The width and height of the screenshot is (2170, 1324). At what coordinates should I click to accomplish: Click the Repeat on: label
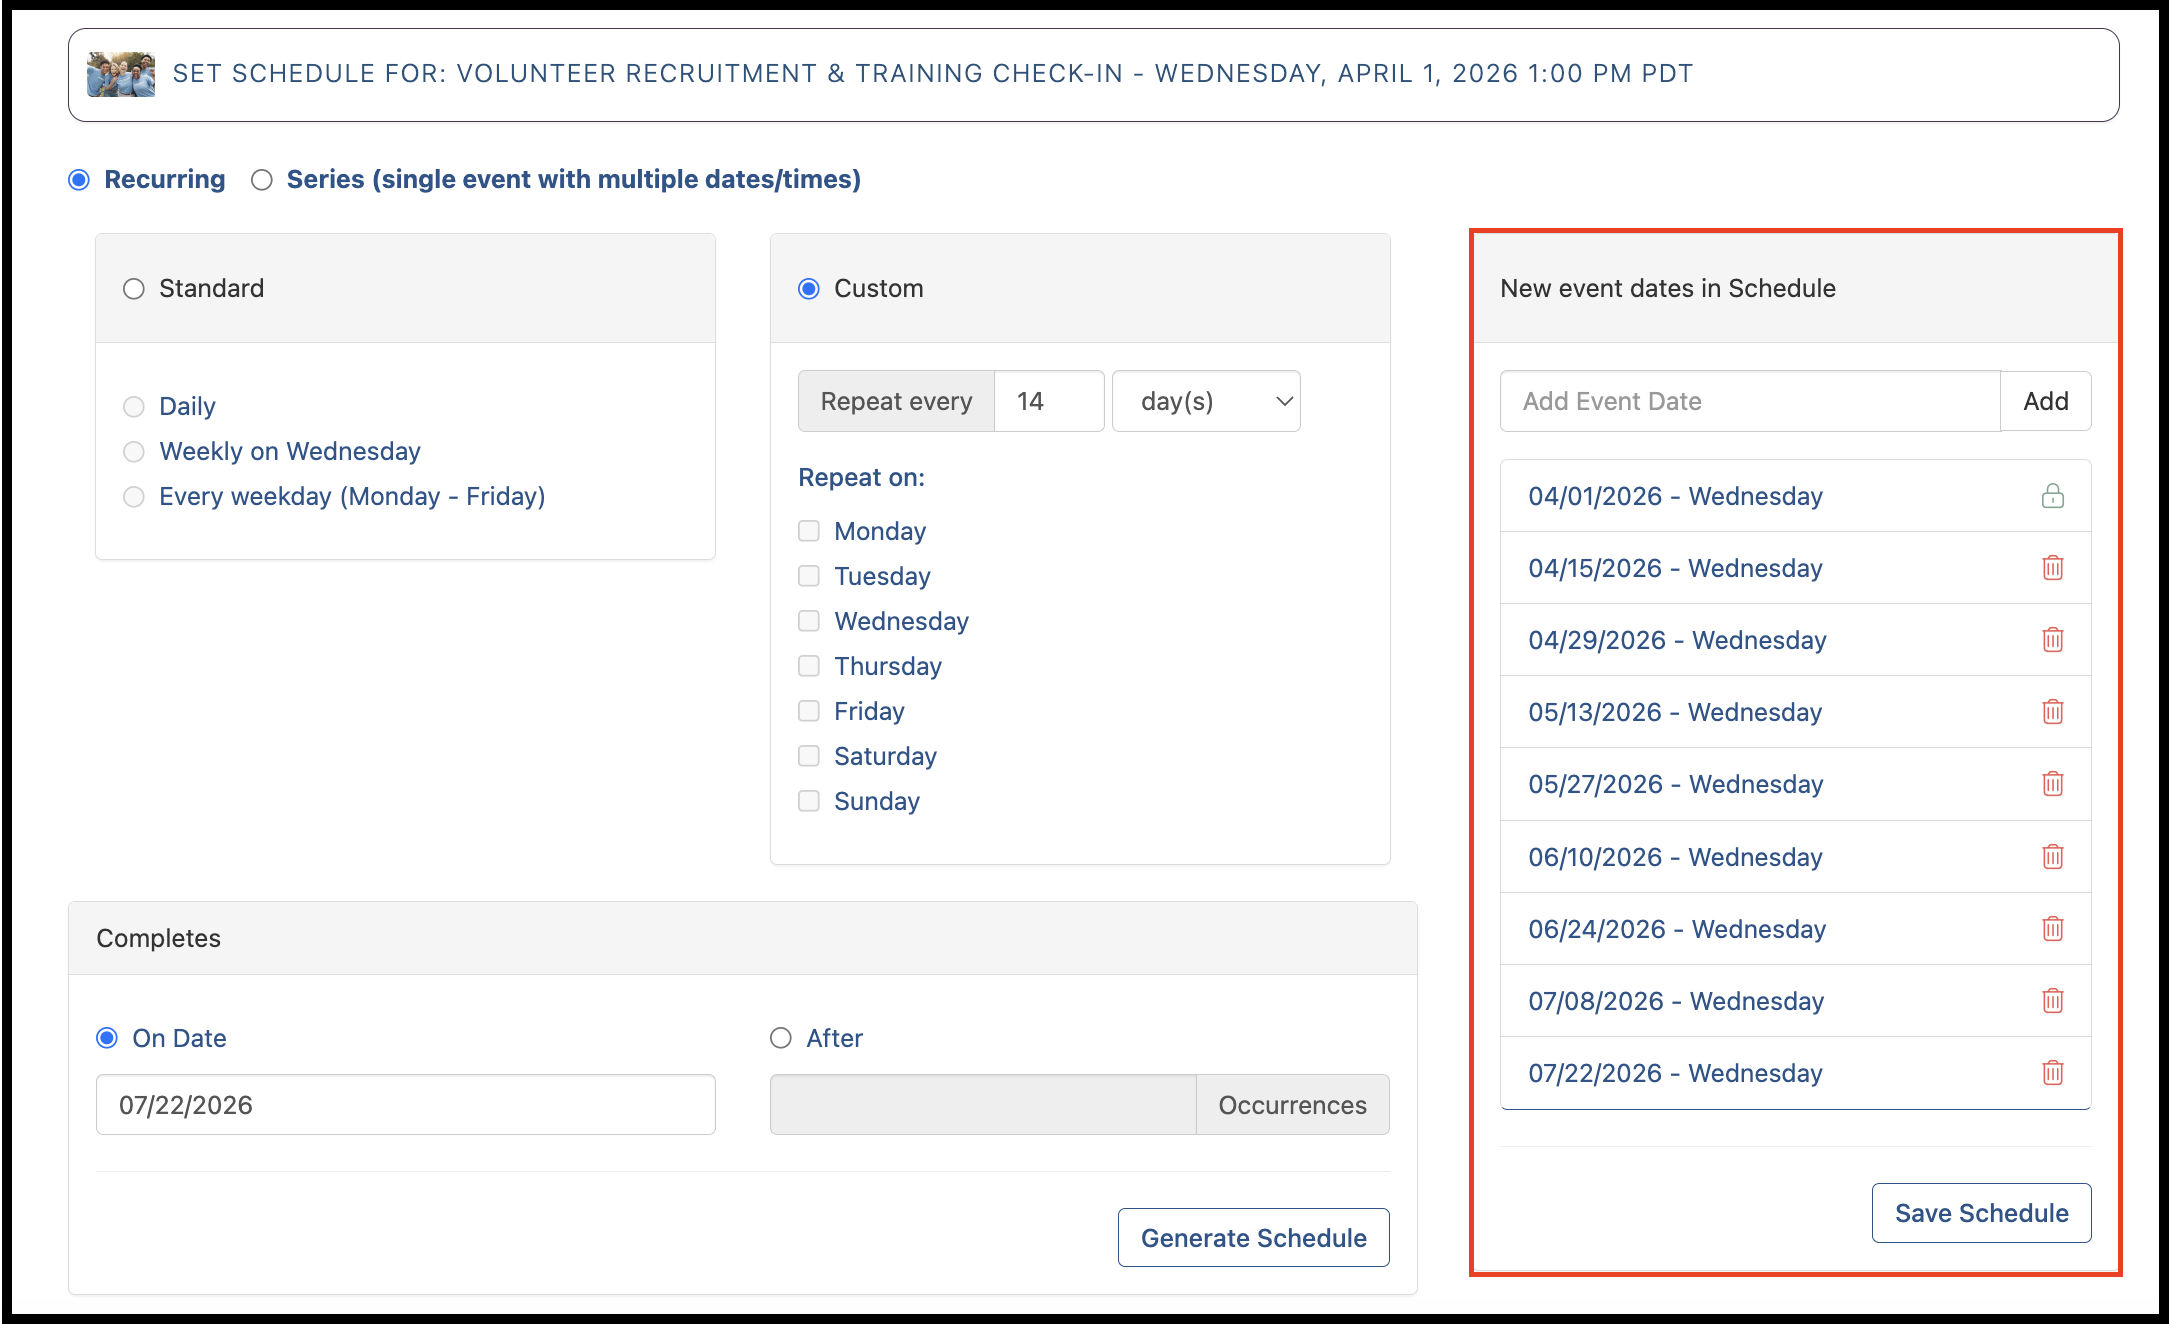pyautogui.click(x=861, y=478)
